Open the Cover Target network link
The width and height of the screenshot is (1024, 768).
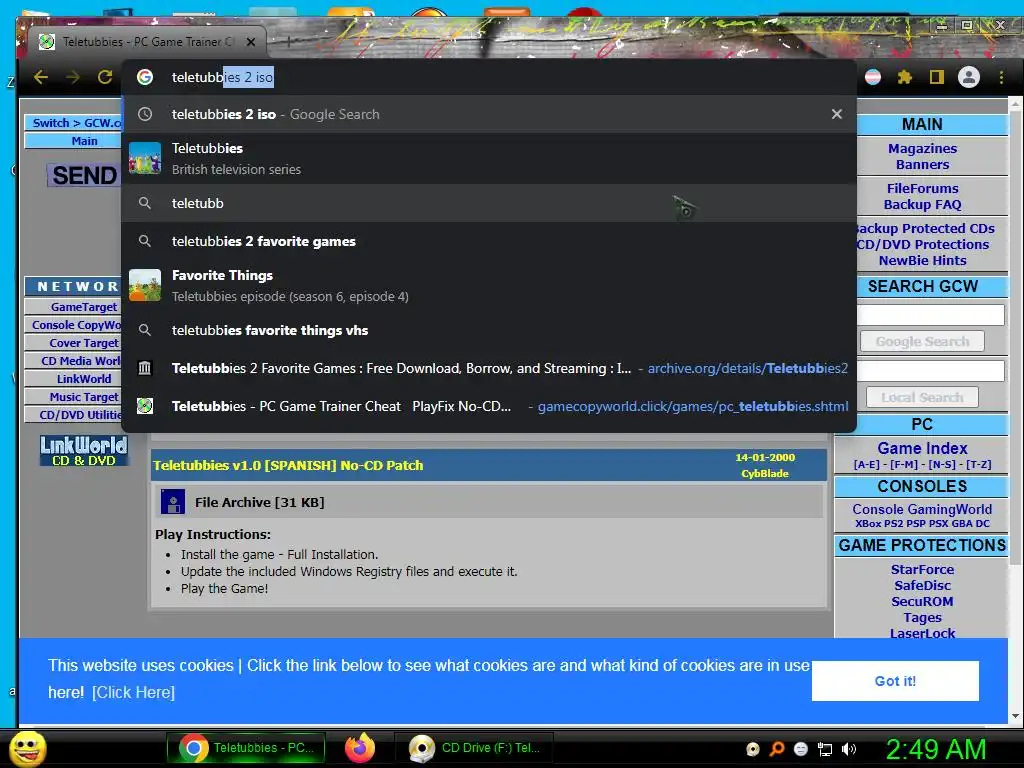click(84, 343)
